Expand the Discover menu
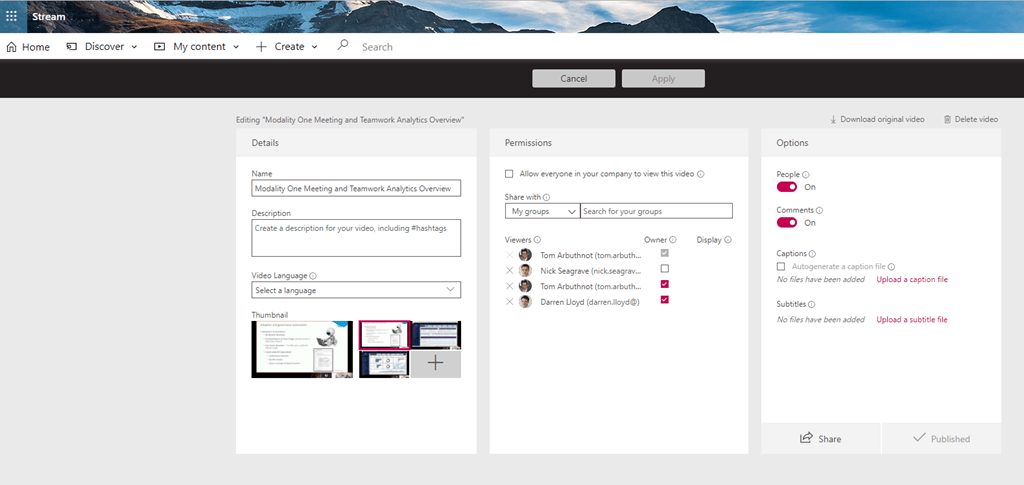This screenshot has width=1024, height=485. pyautogui.click(x=103, y=46)
